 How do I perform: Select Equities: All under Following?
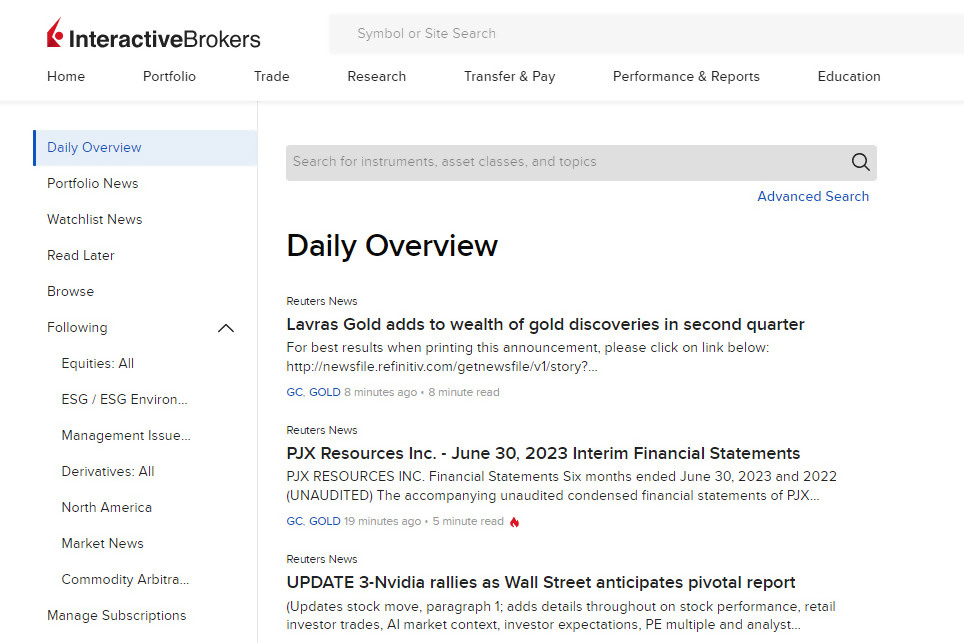pos(97,363)
